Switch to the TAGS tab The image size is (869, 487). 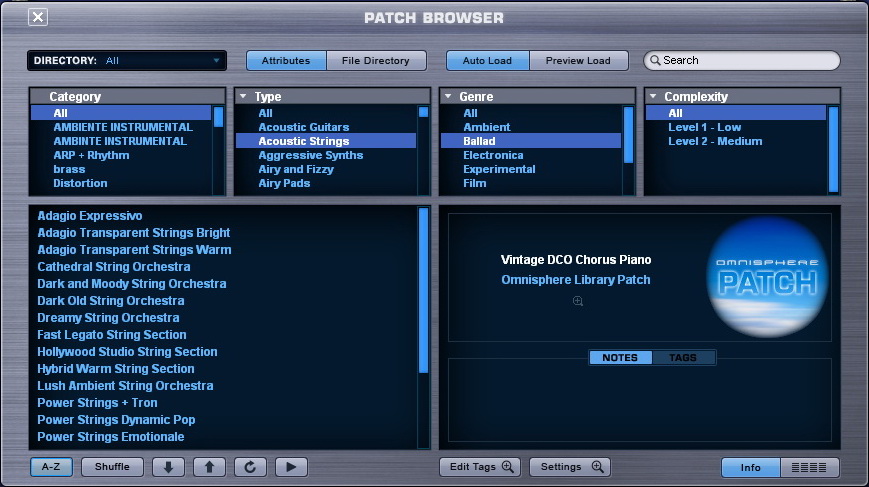coord(683,357)
